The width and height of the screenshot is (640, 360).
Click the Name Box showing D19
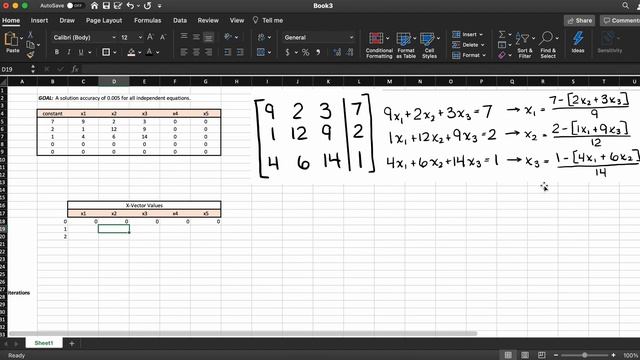point(14,69)
